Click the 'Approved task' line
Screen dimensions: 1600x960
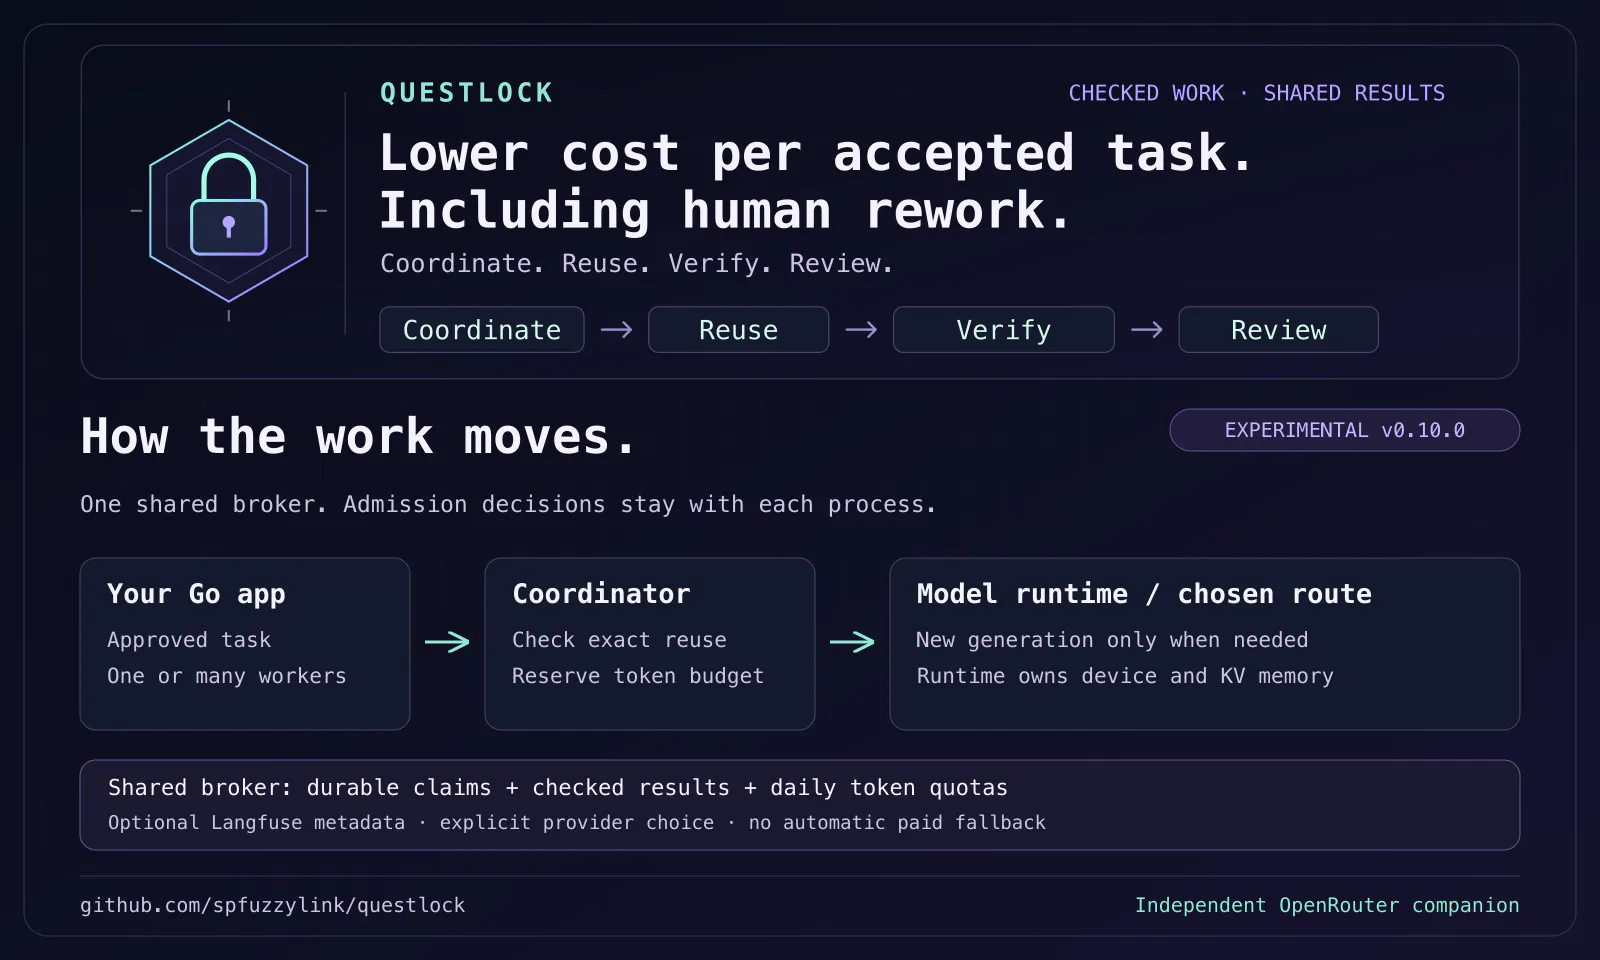(x=189, y=640)
